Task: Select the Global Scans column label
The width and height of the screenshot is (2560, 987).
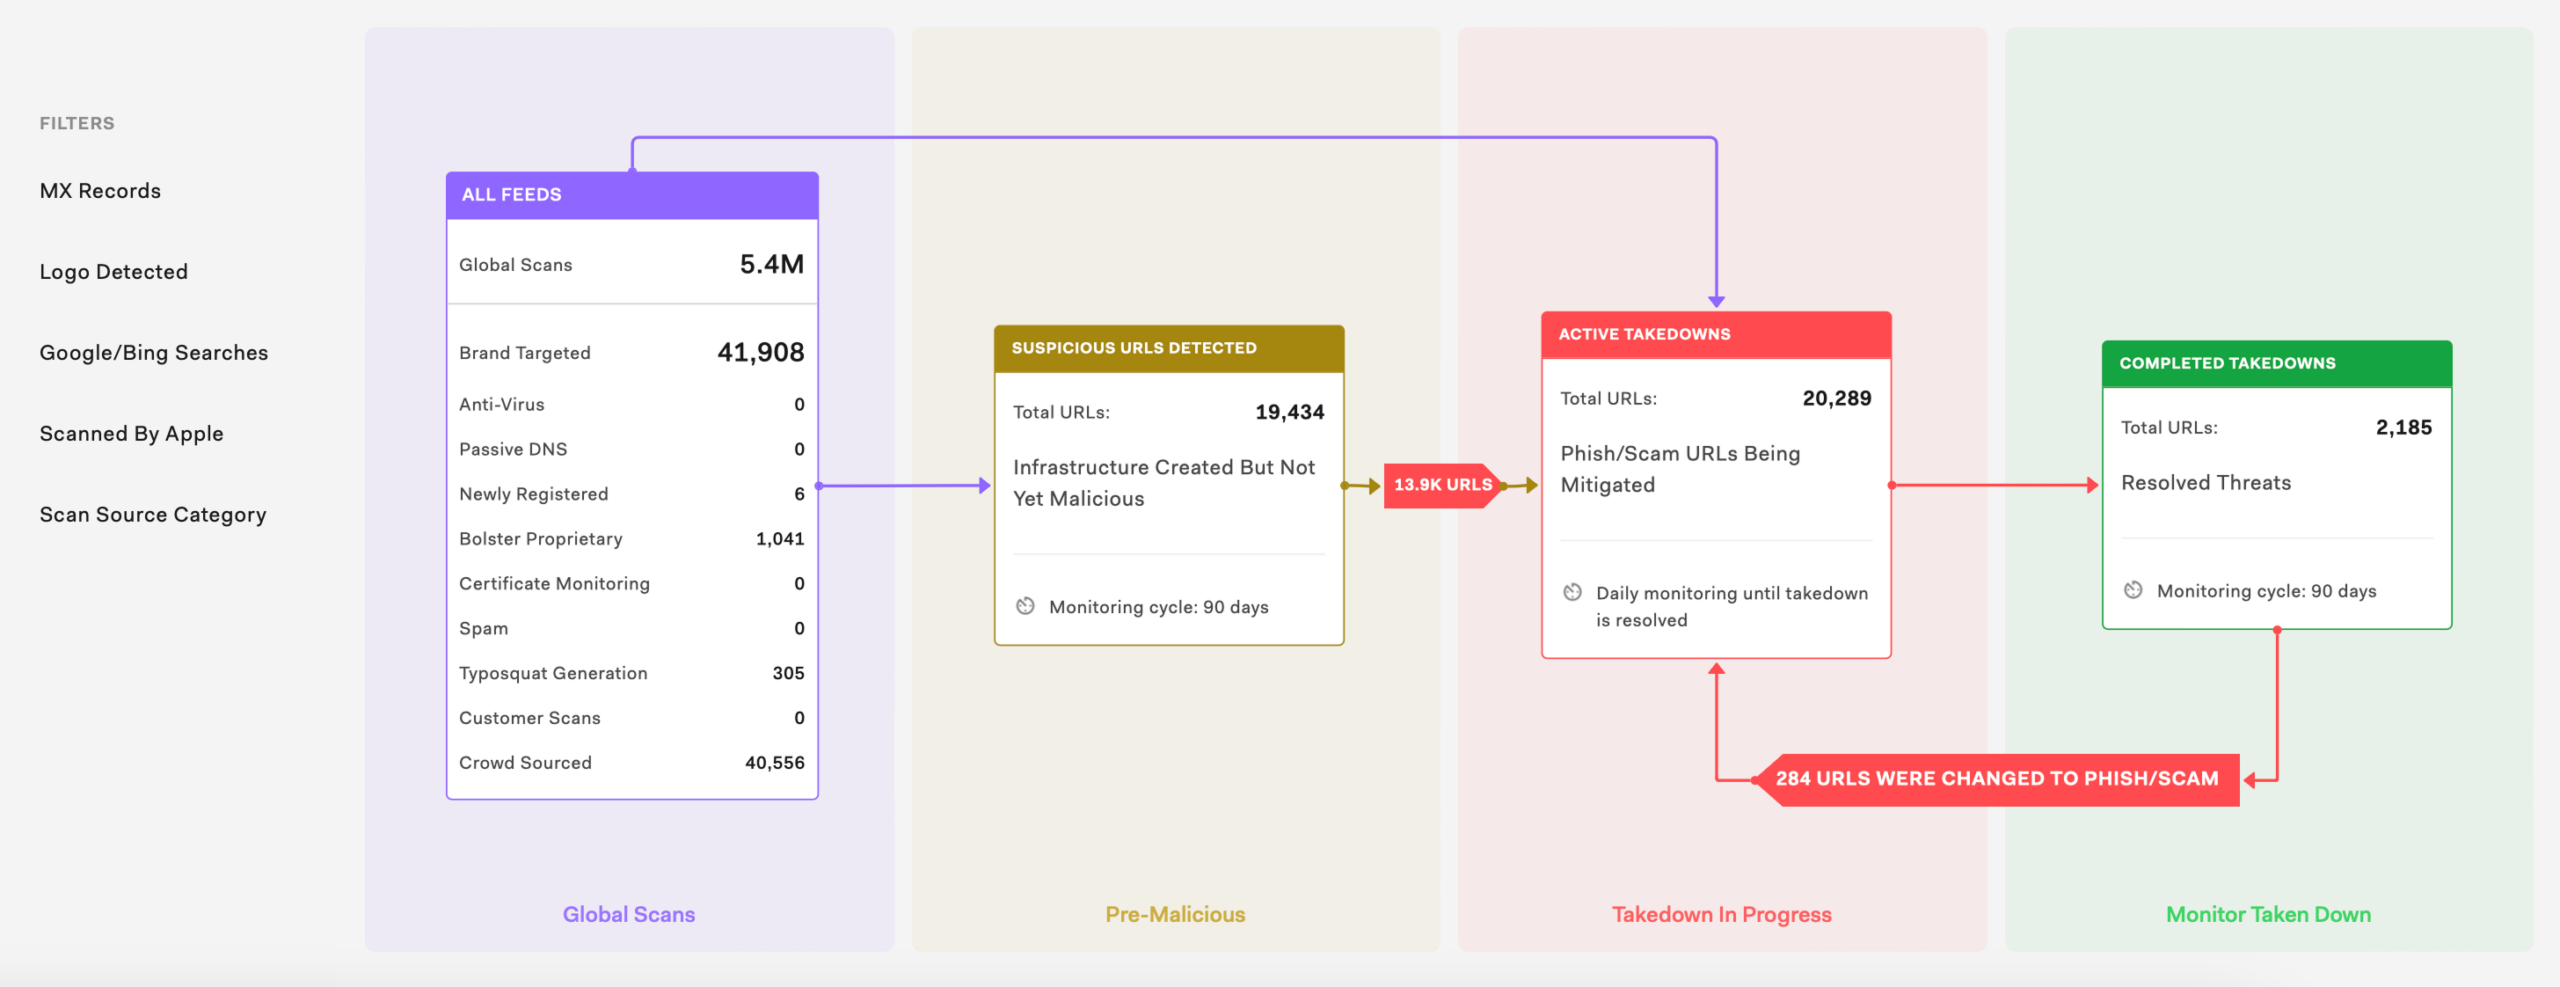Action: [x=628, y=914]
